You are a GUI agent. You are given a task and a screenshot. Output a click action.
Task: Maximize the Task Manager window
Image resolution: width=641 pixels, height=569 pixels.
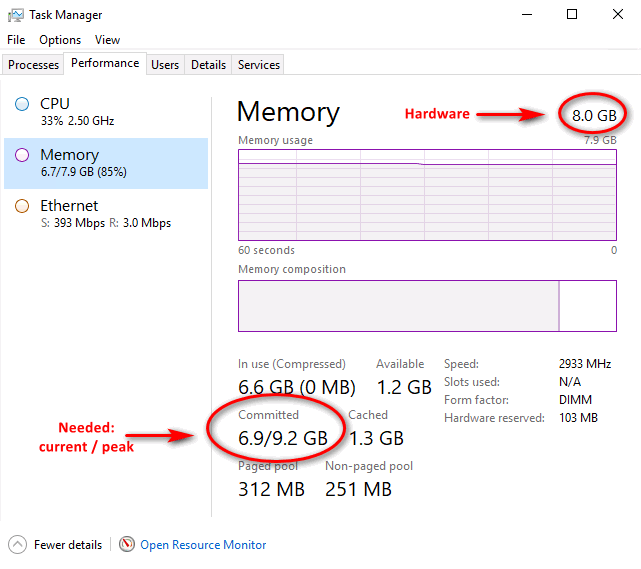[572, 15]
